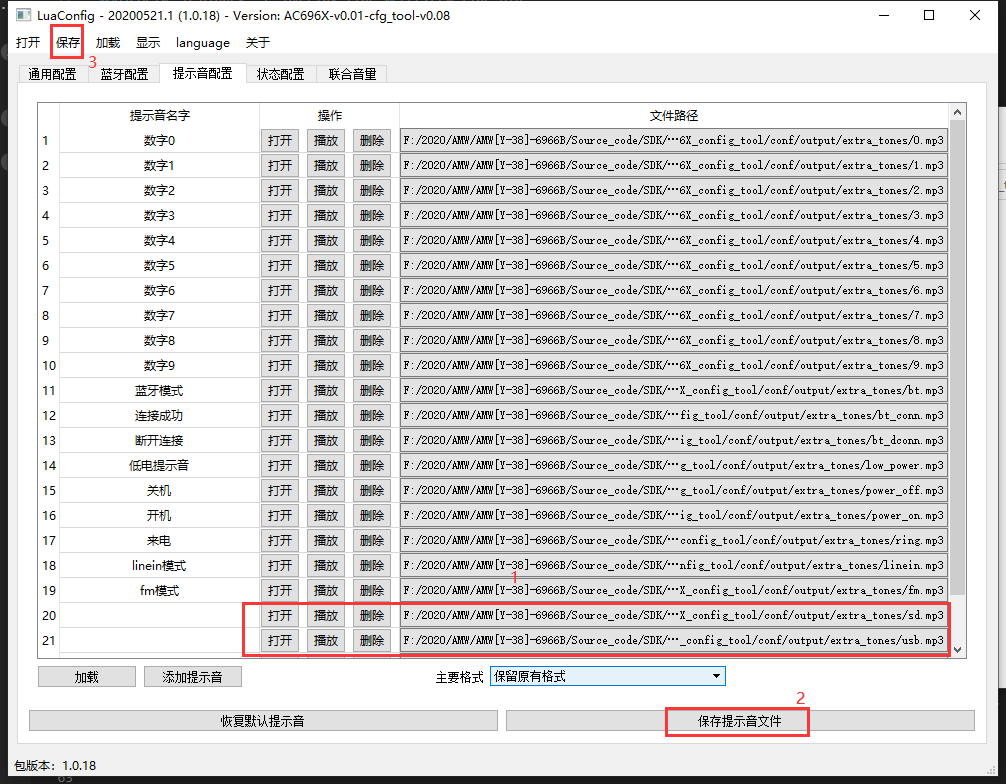
Task: Click the file path field ending in sd.mp3
Action: [674, 616]
